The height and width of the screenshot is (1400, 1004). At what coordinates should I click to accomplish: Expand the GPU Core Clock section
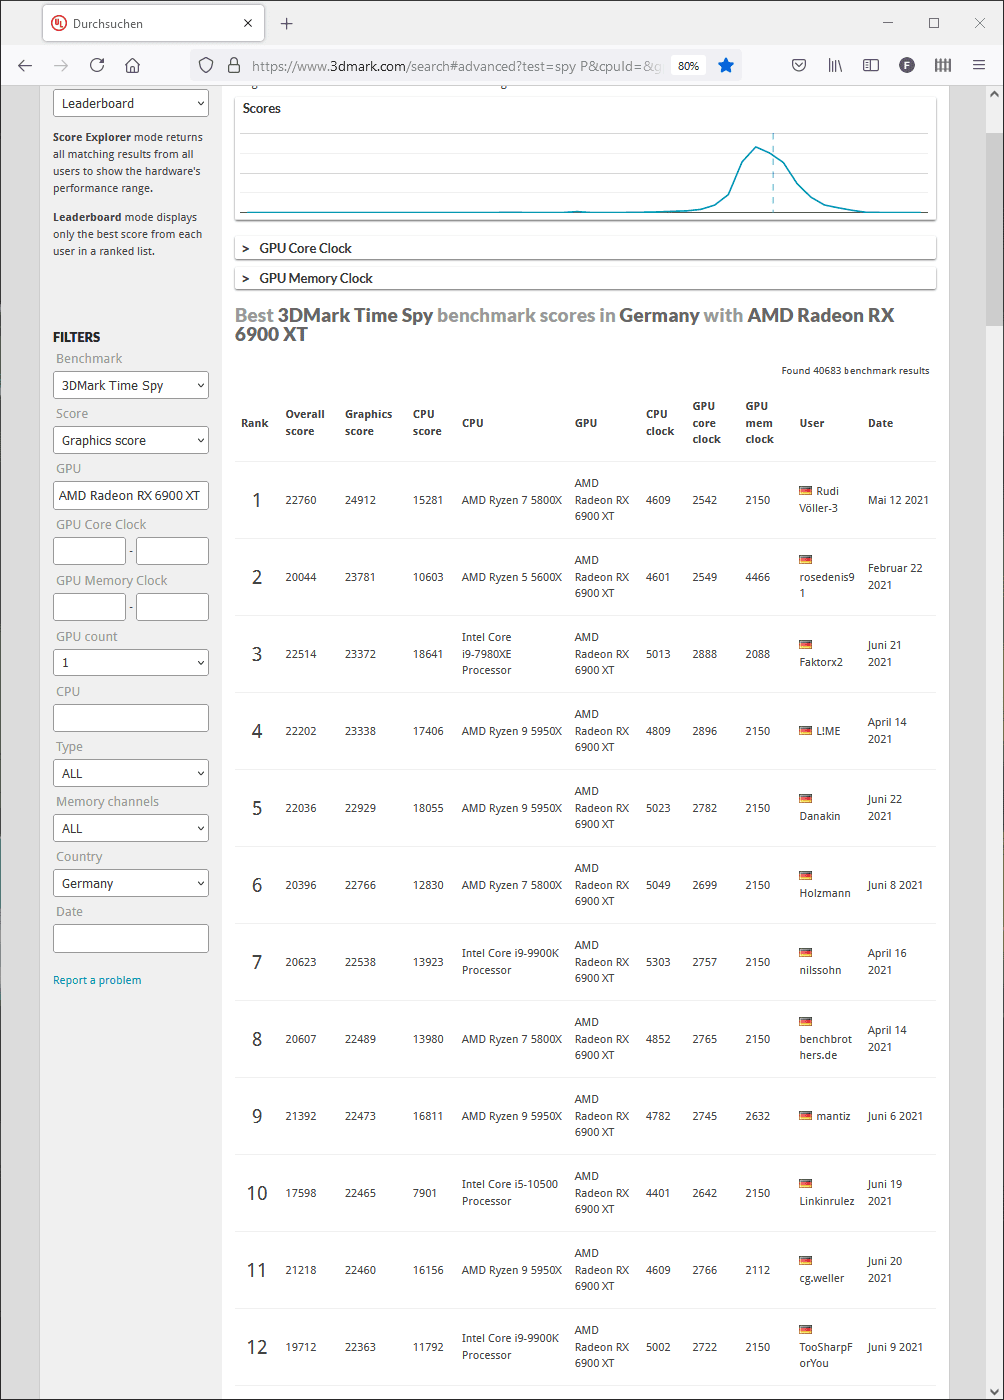585,248
